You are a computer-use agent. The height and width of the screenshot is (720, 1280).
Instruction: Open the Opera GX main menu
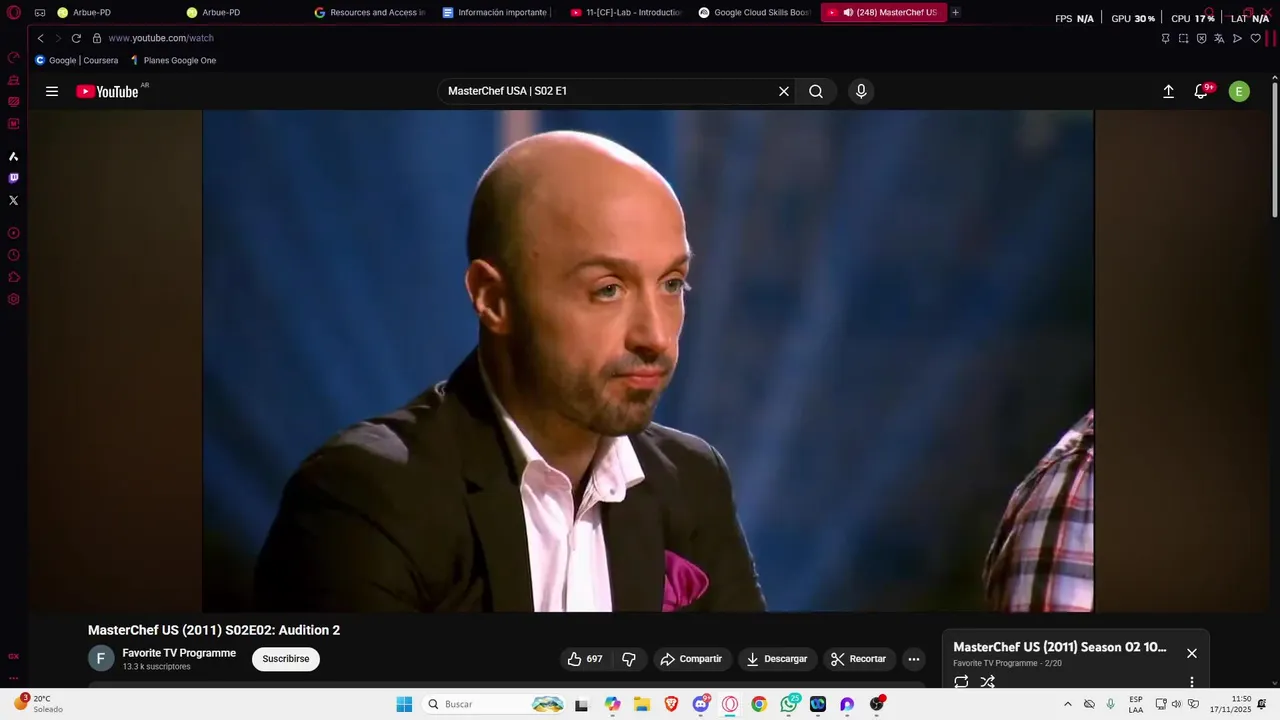click(x=13, y=12)
